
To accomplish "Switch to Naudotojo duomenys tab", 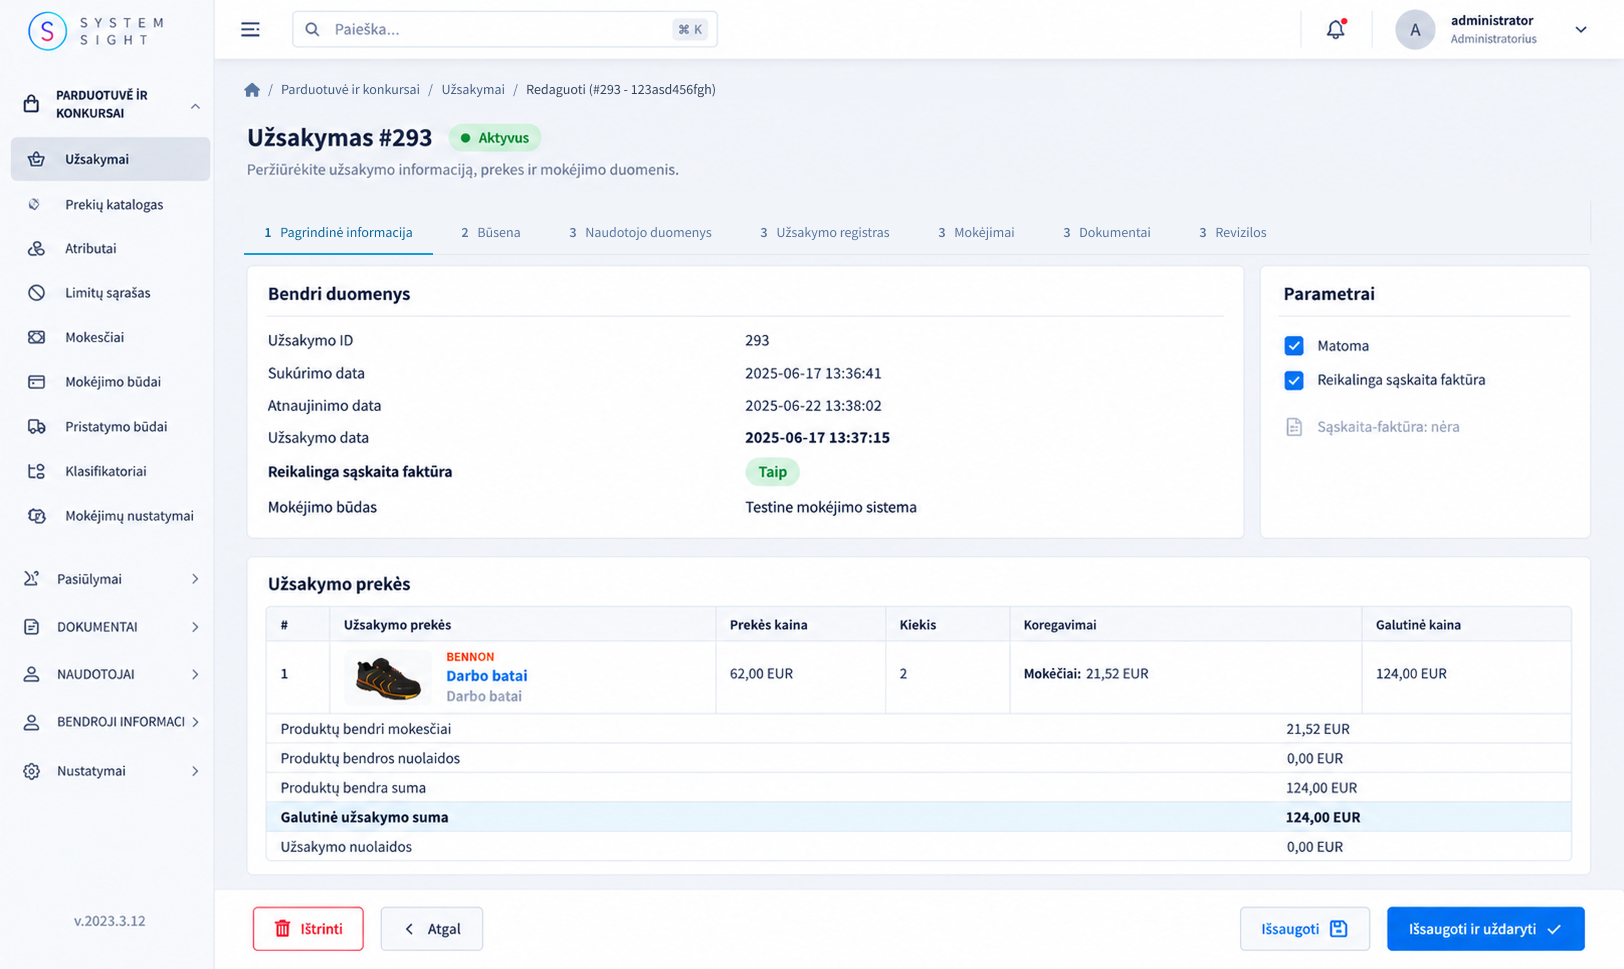I will (x=640, y=232).
